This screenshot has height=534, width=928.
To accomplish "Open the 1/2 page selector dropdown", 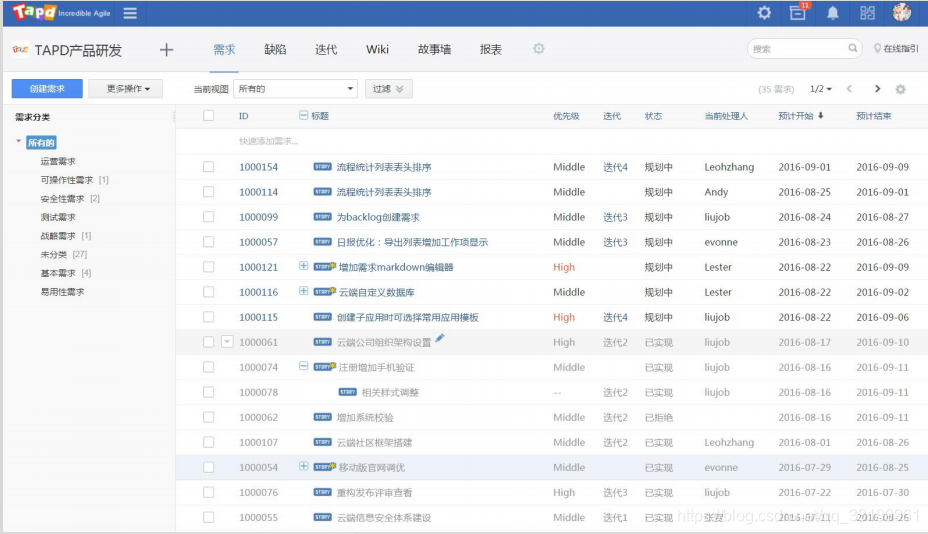I will pyautogui.click(x=821, y=89).
